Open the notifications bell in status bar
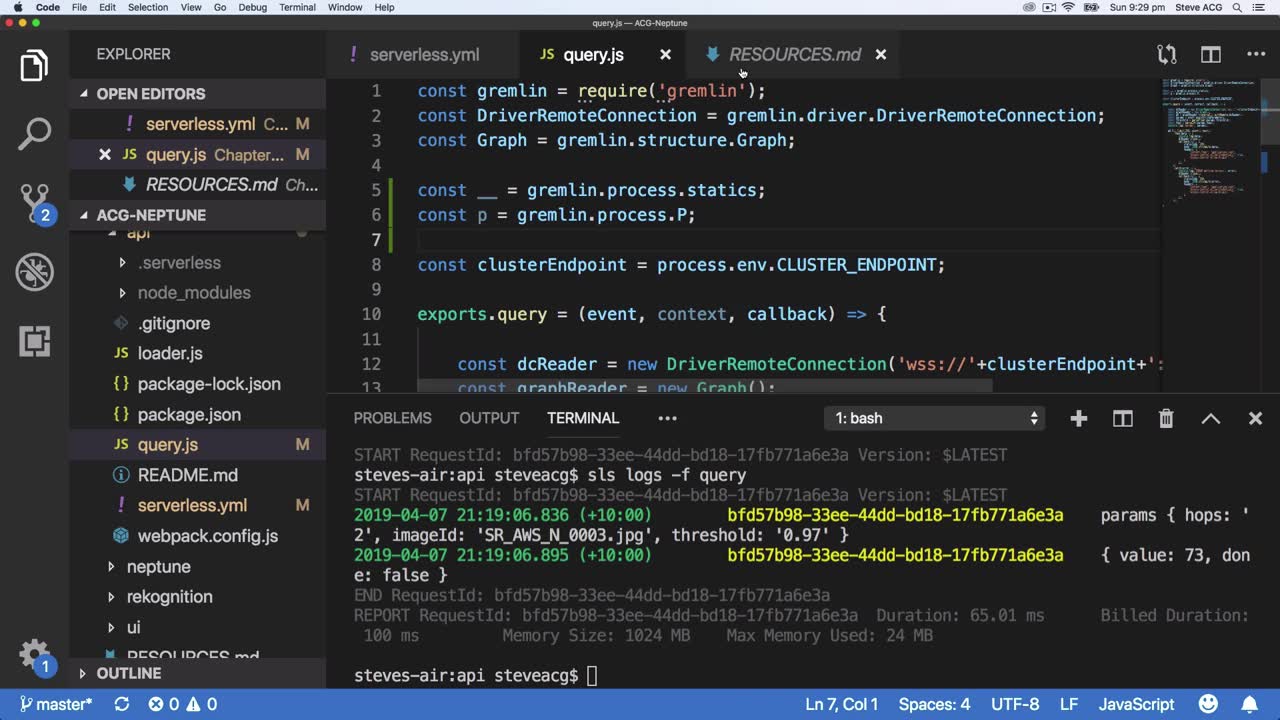The height and width of the screenshot is (720, 1280). (x=1251, y=704)
